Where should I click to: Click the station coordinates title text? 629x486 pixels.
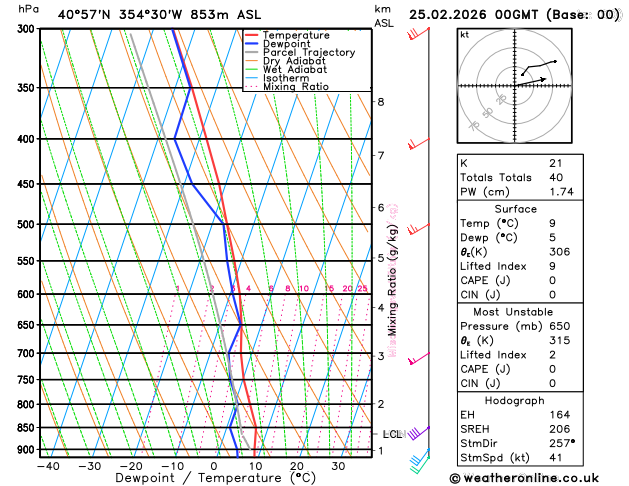[159, 15]
